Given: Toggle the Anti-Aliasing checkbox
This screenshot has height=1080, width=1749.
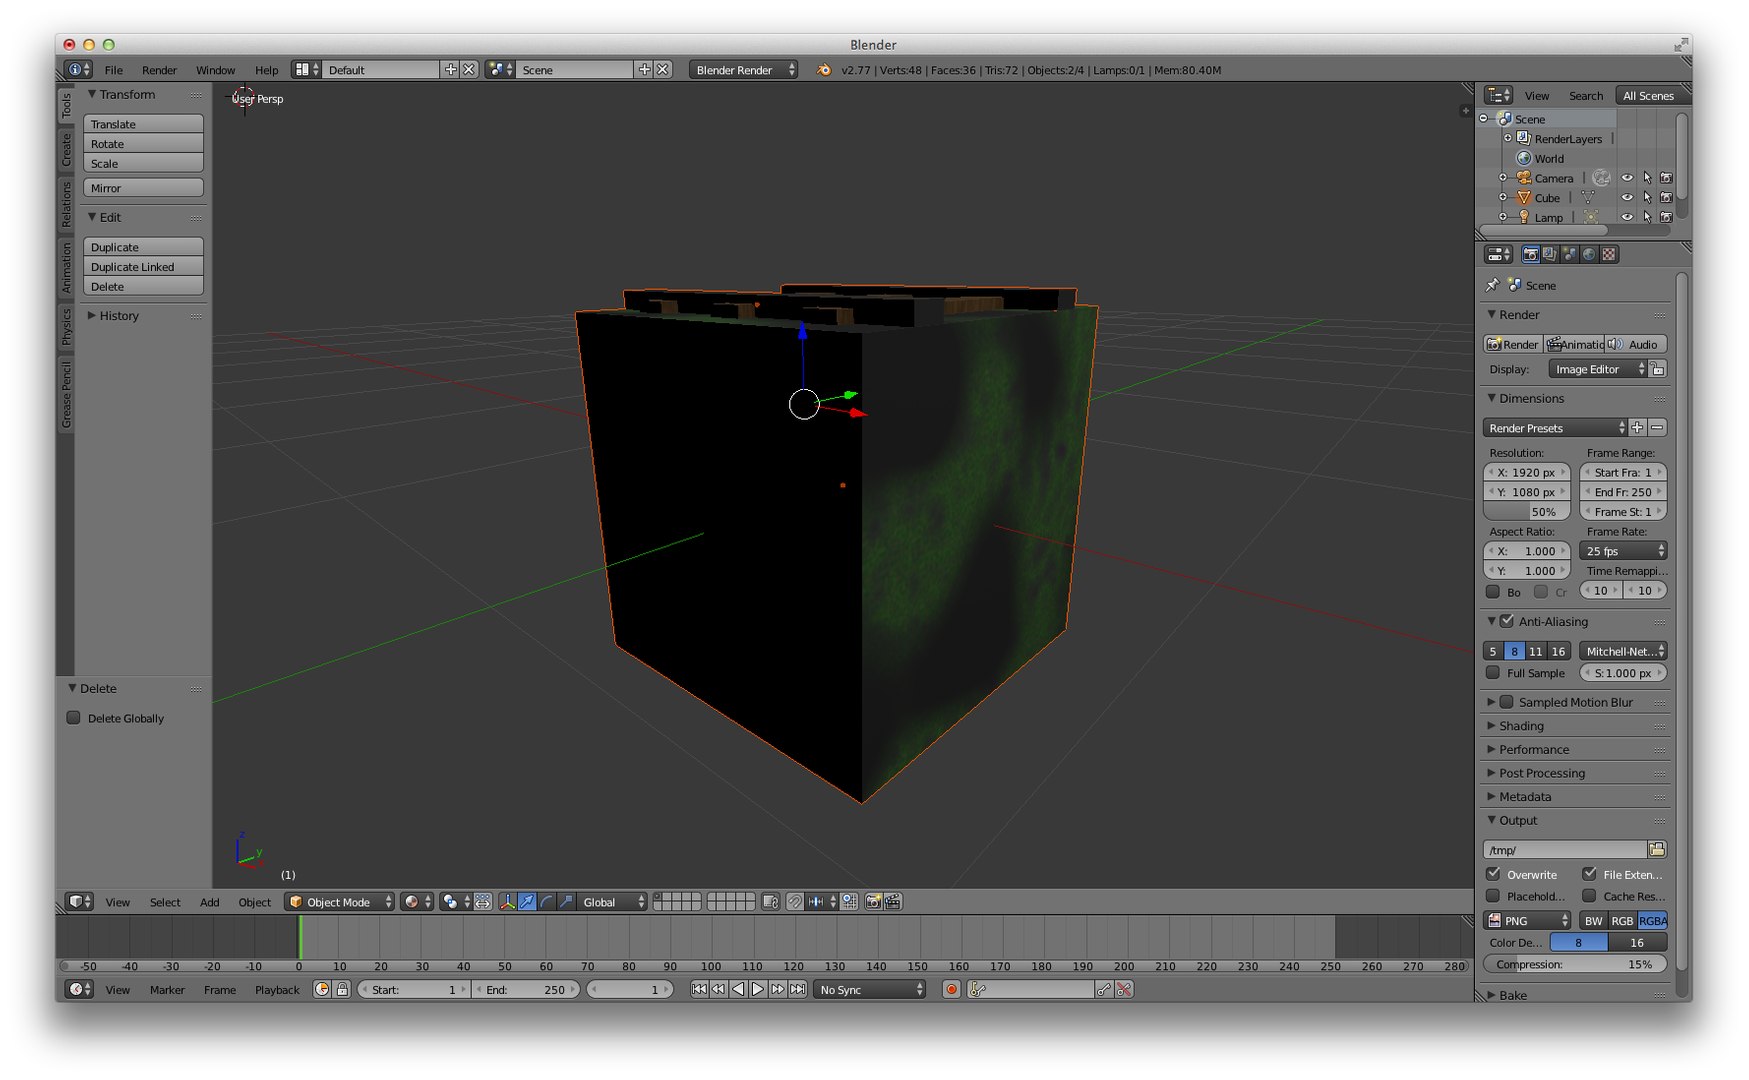Looking at the screenshot, I should pos(1507,621).
